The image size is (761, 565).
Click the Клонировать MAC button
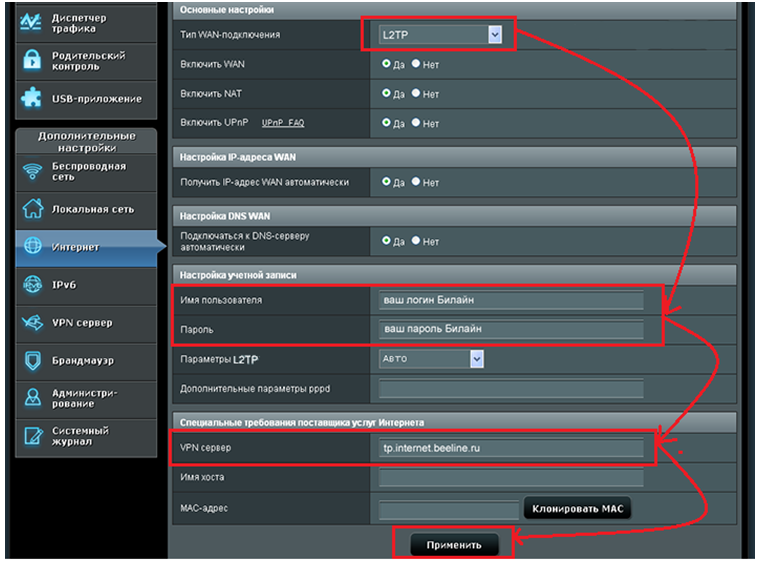point(578,509)
